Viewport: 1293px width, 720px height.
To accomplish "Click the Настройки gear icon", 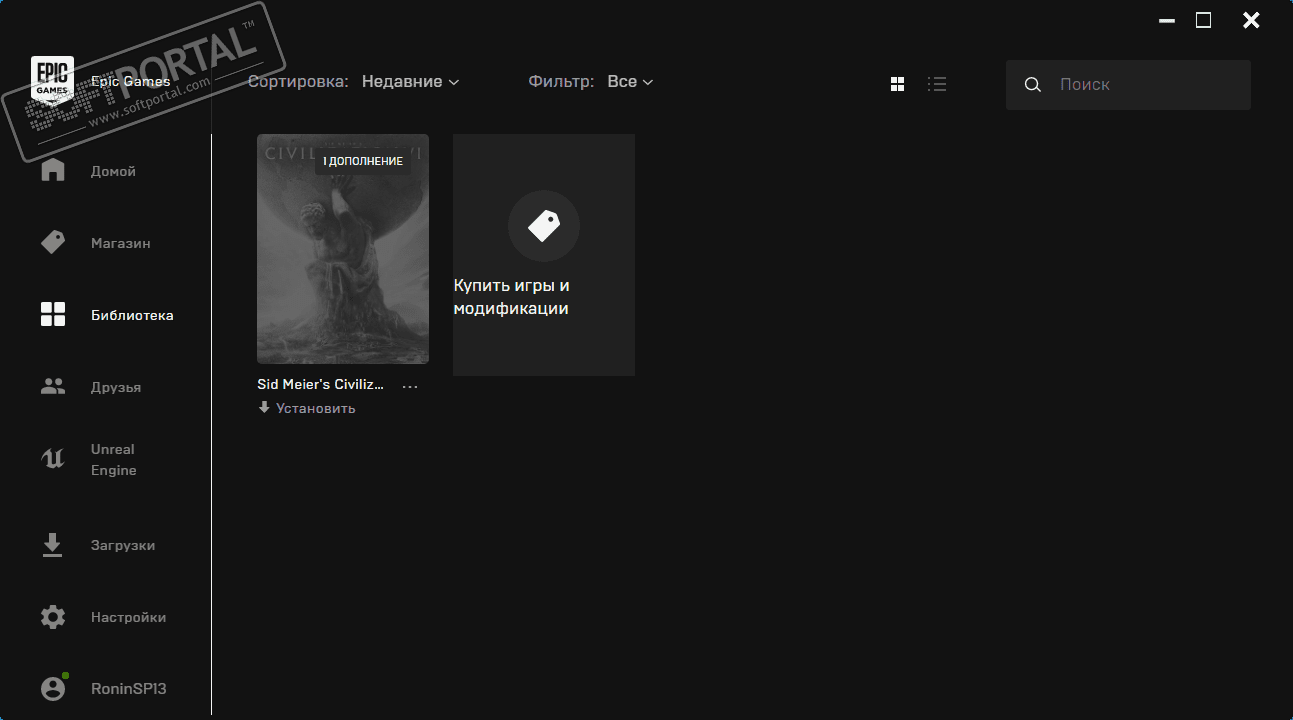I will 53,617.
